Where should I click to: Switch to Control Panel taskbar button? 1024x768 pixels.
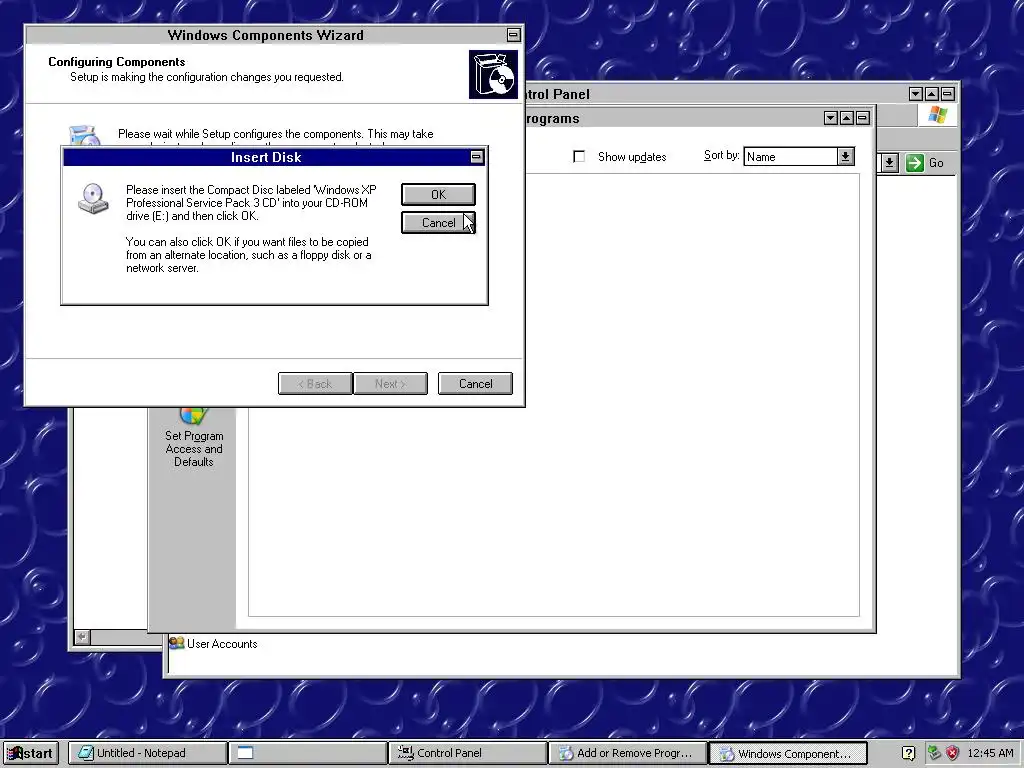pos(468,753)
